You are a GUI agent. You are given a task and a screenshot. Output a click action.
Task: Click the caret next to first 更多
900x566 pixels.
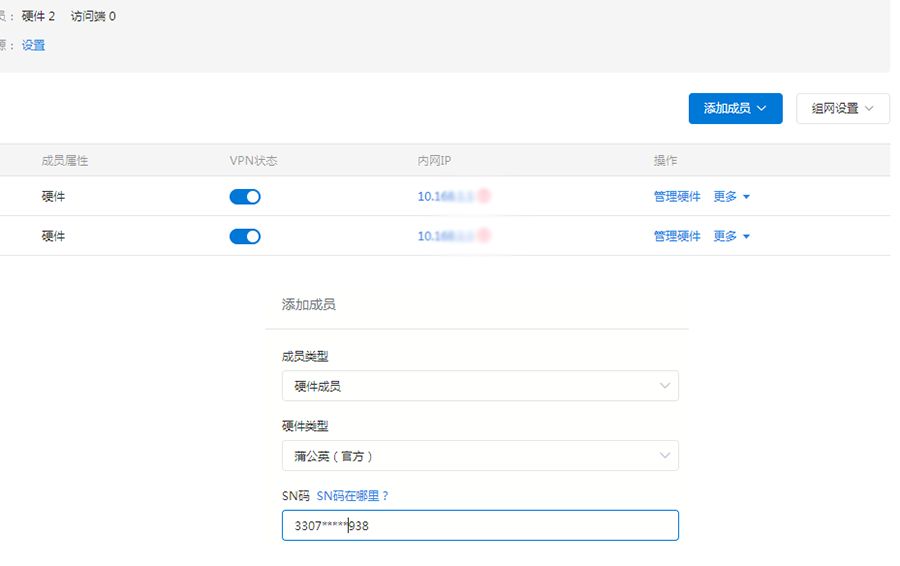point(746,197)
